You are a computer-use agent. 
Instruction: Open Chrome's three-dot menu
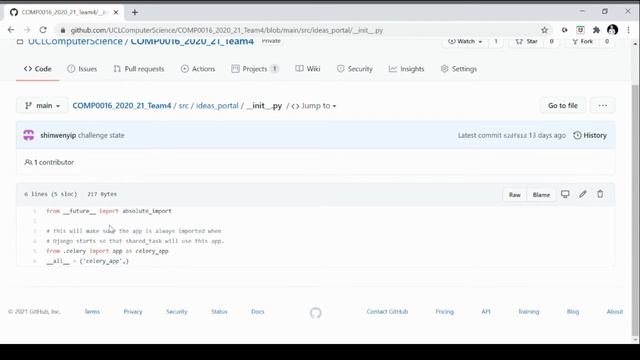pyautogui.click(x=629, y=30)
